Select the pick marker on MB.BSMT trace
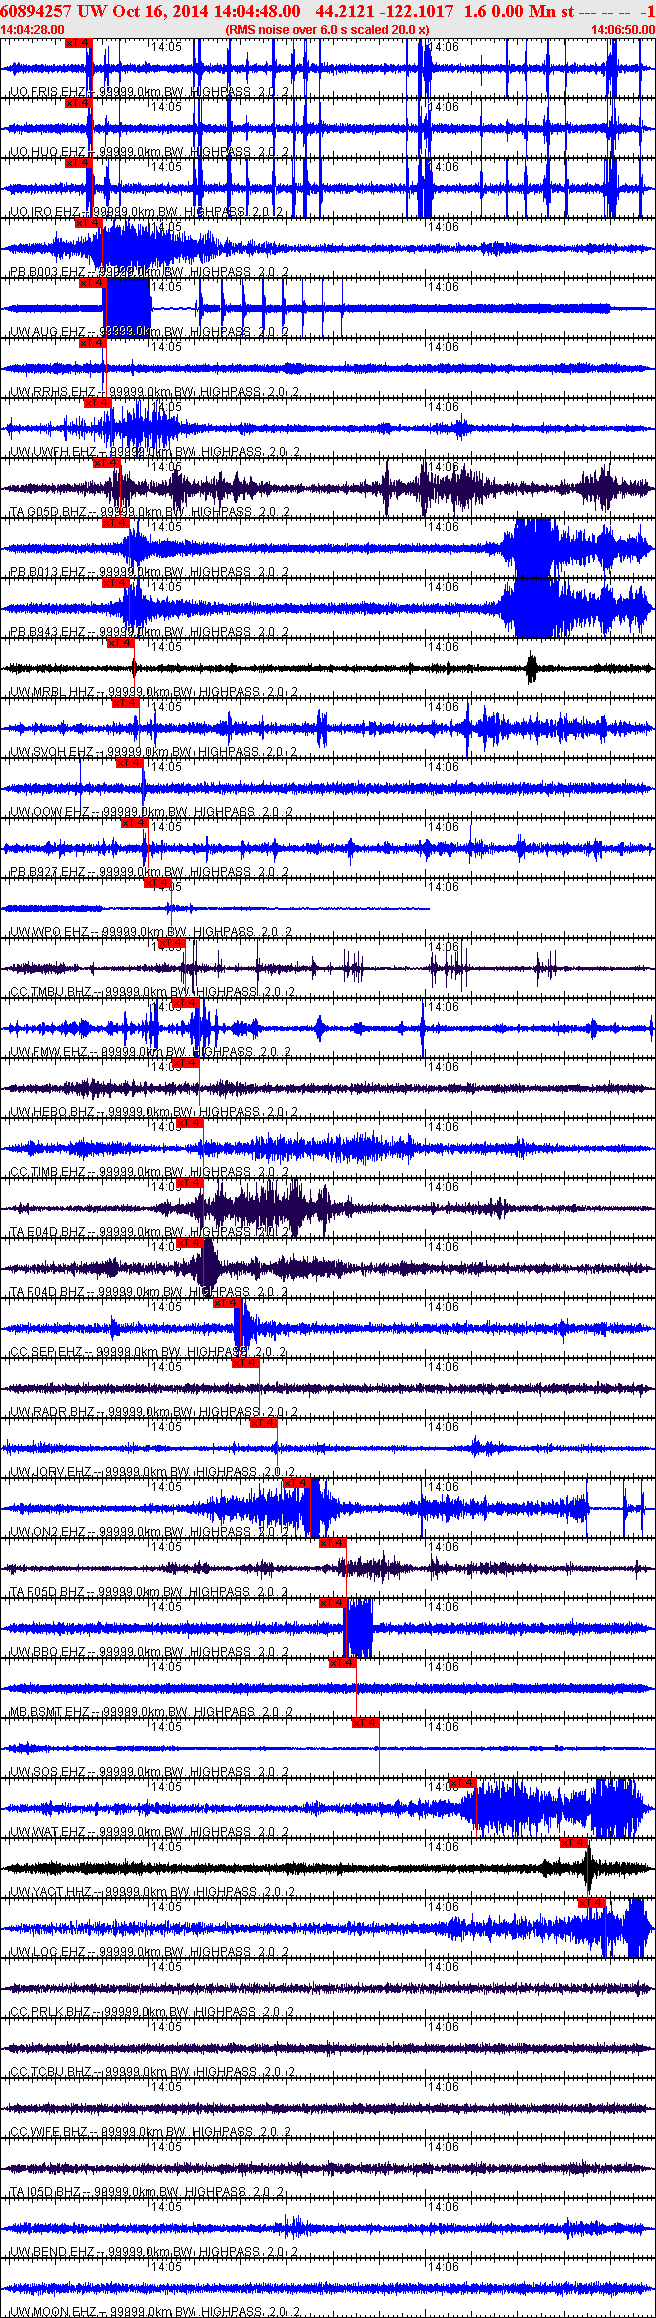The width and height of the screenshot is (656, 2318). [342, 1662]
